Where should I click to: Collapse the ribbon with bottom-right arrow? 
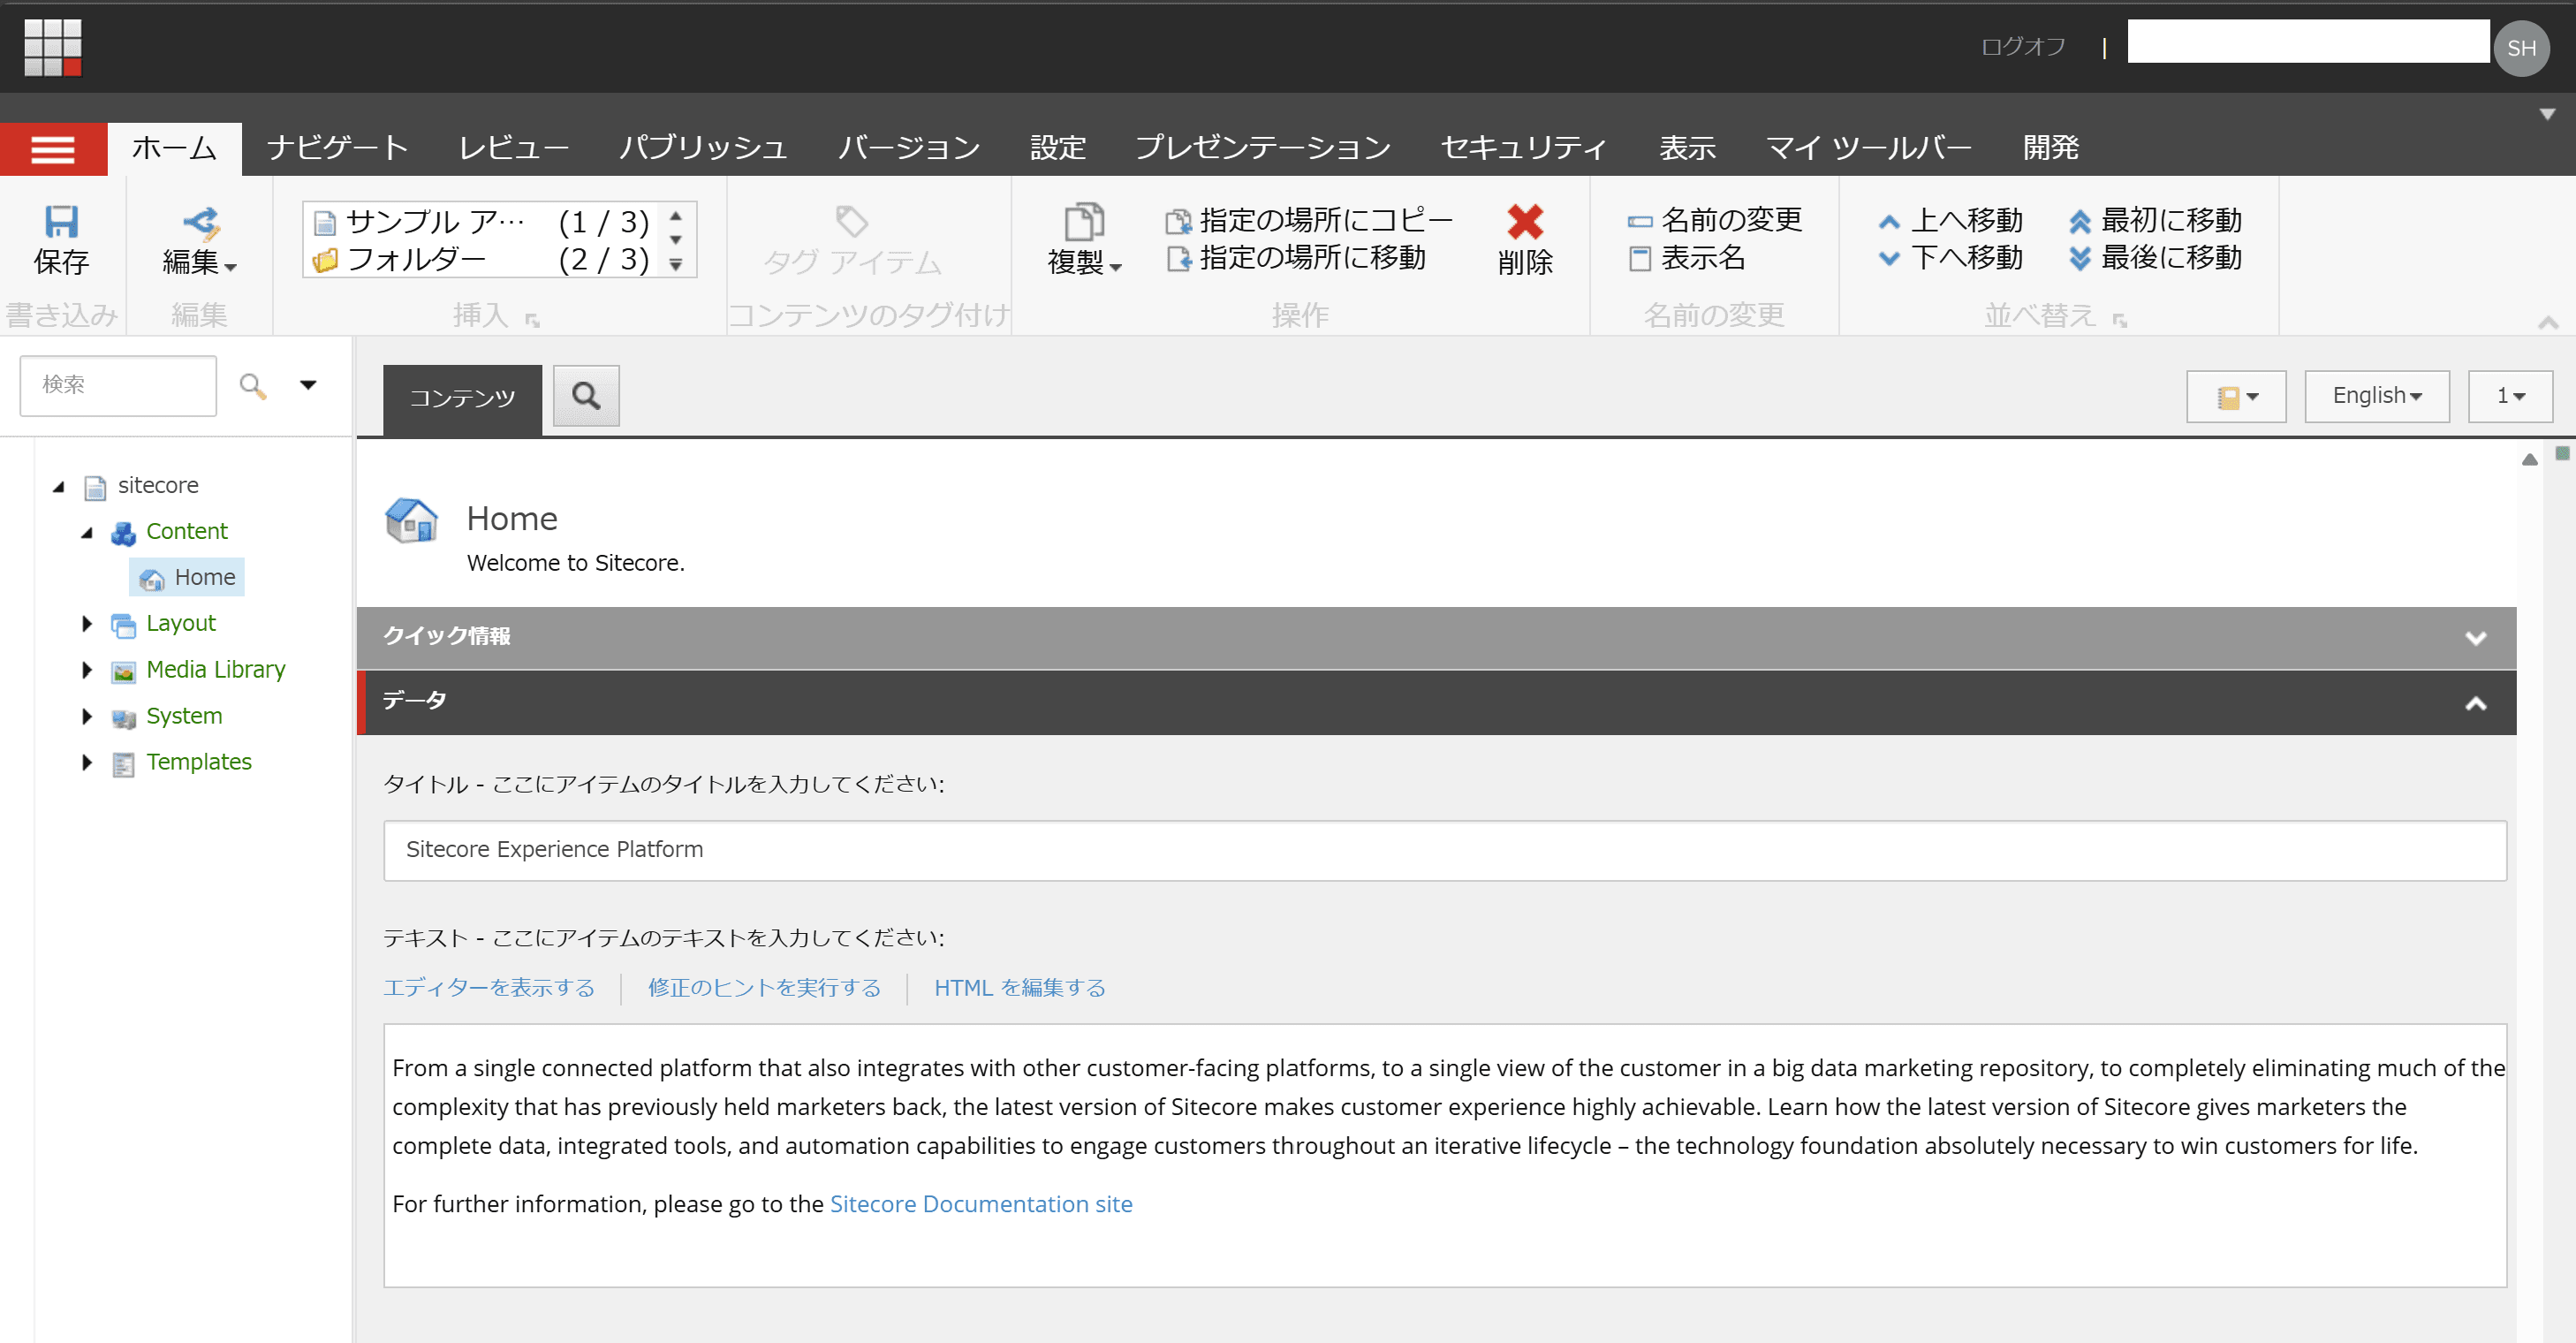tap(2547, 322)
